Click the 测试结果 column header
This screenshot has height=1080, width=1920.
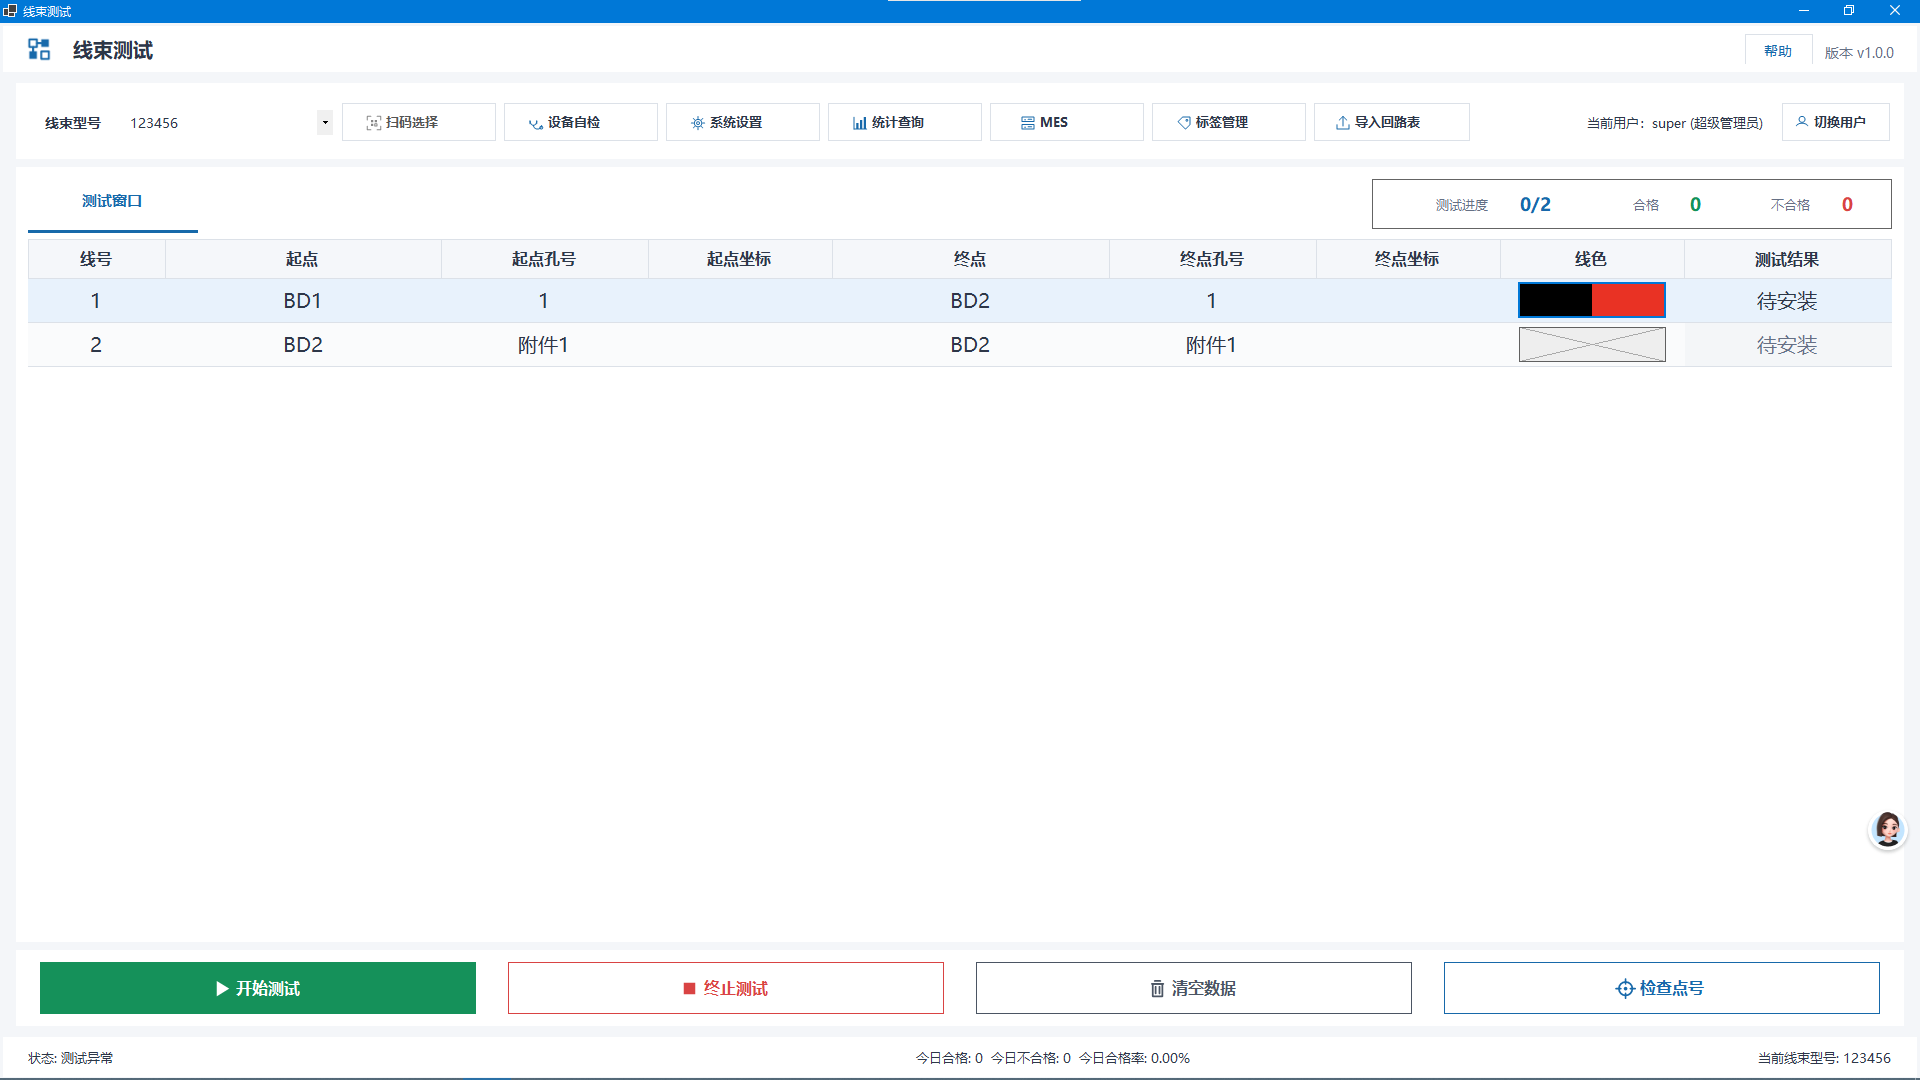pos(1787,259)
